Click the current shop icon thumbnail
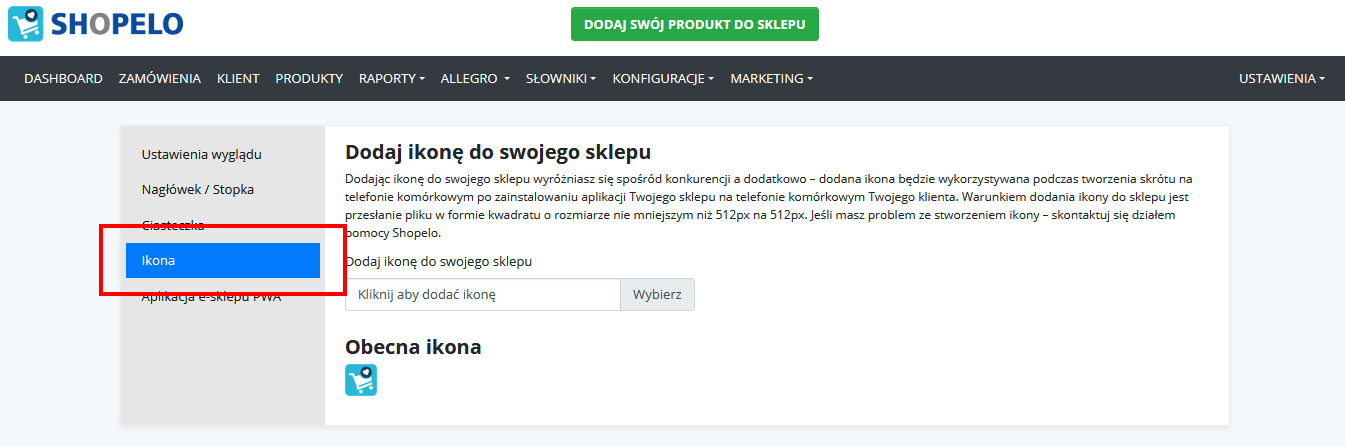 (x=361, y=380)
